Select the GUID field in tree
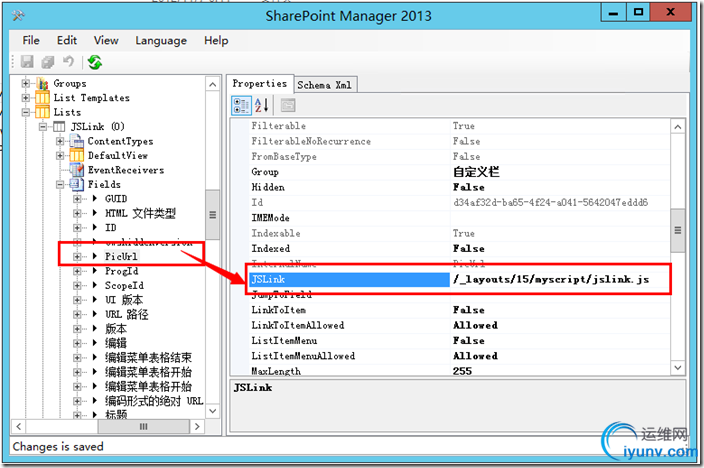The width and height of the screenshot is (704, 468). [x=116, y=199]
